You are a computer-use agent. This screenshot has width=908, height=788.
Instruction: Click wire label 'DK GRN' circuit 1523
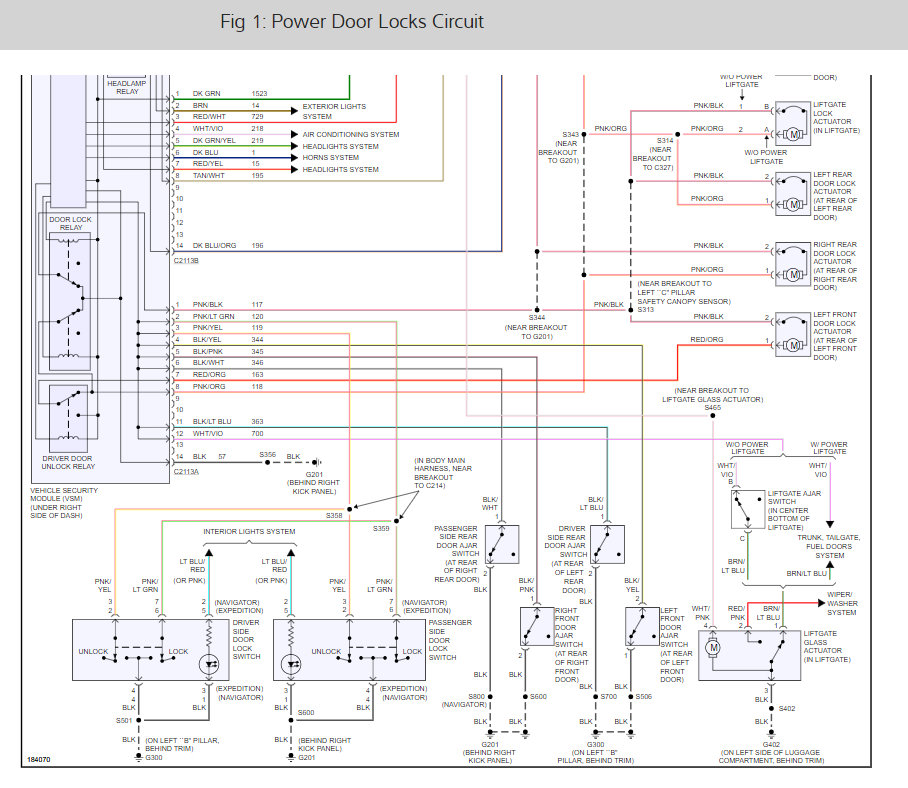(x=206, y=93)
